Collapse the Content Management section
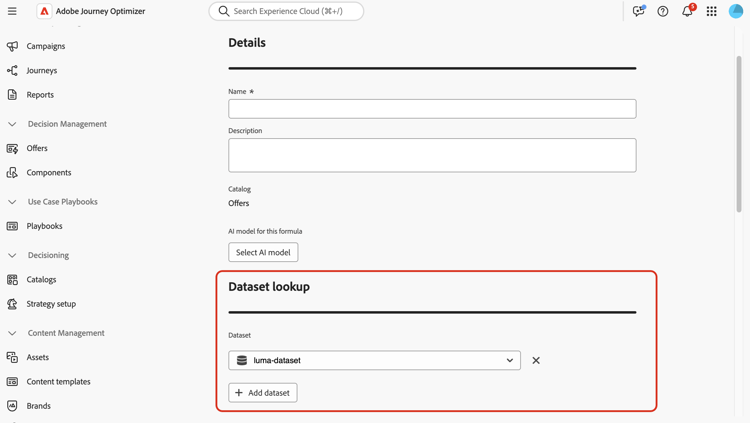 (12, 333)
